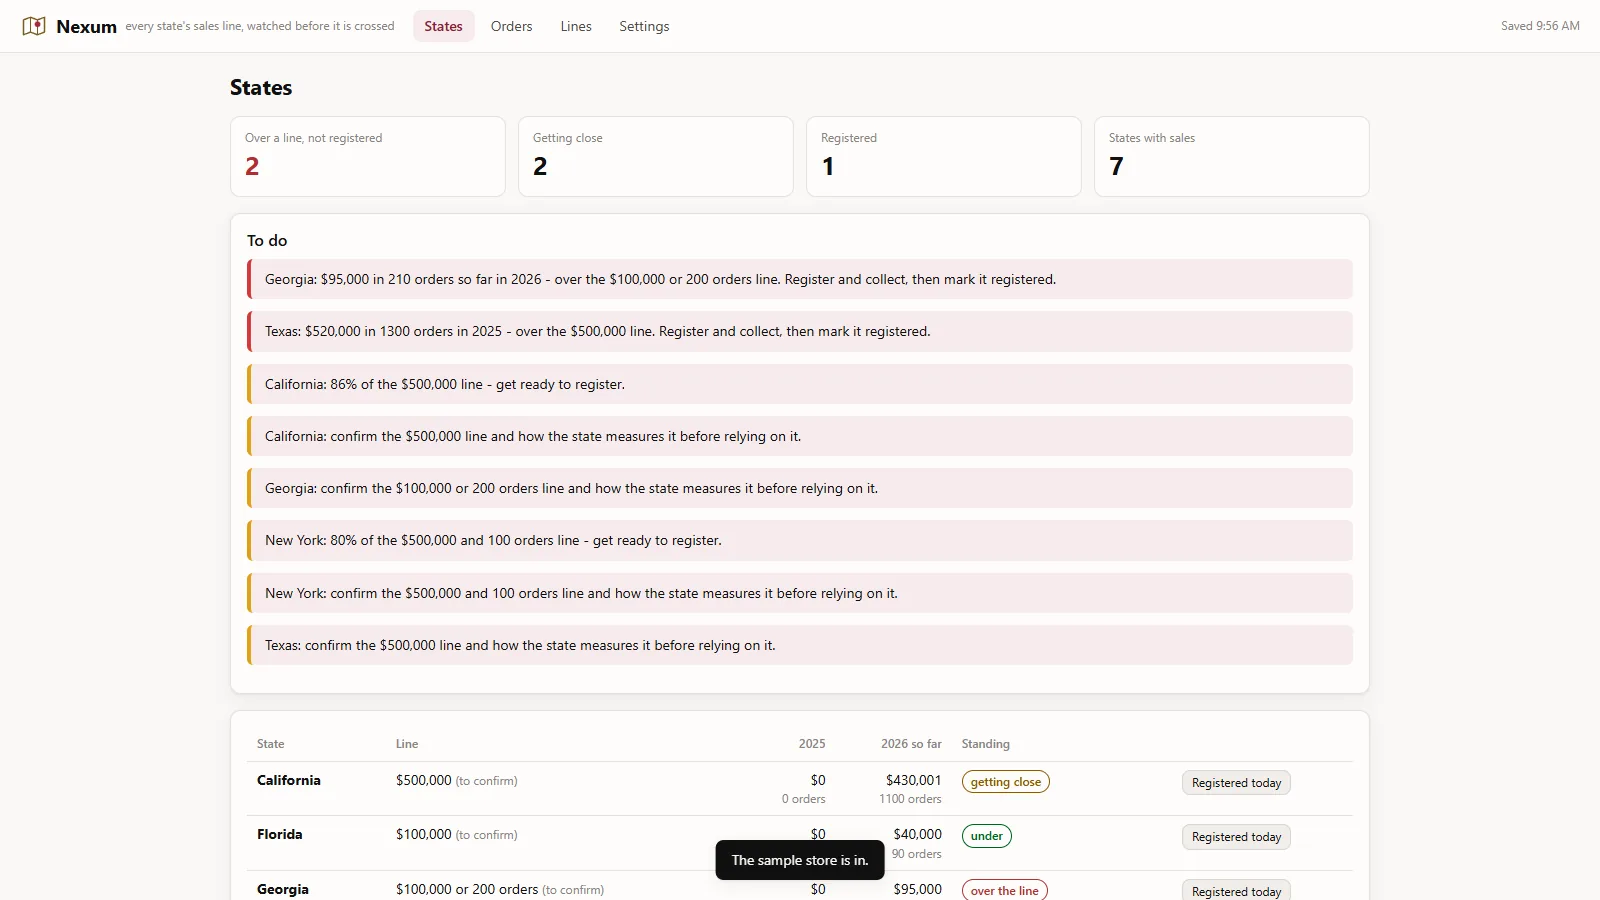
Task: Click the Florida 'under' standing badge
Action: [x=986, y=836]
